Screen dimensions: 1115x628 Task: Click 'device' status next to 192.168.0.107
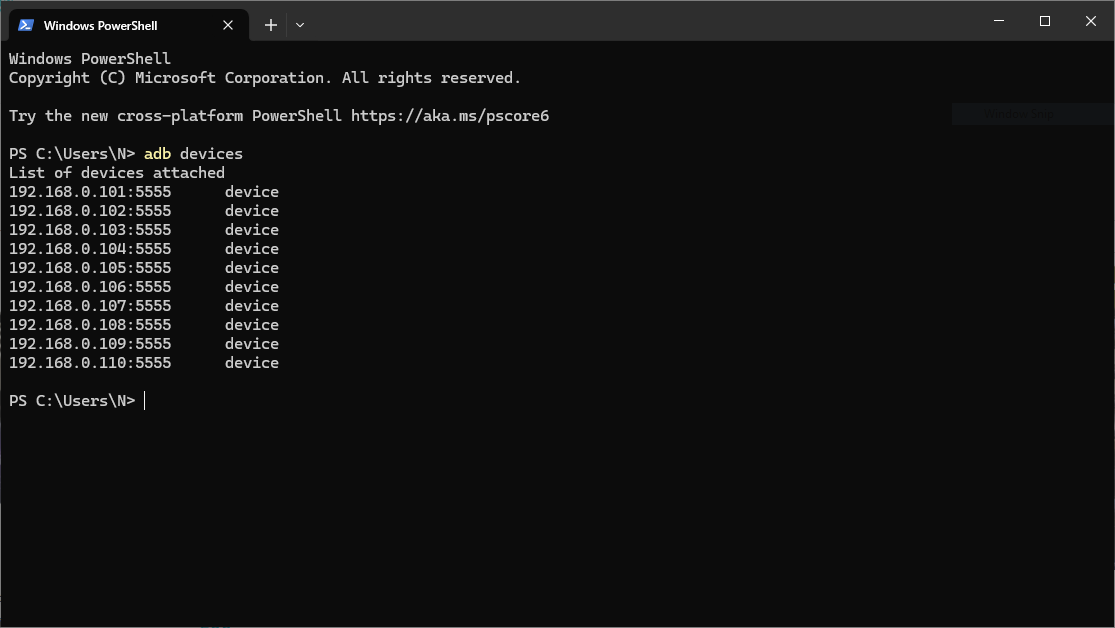click(x=252, y=306)
